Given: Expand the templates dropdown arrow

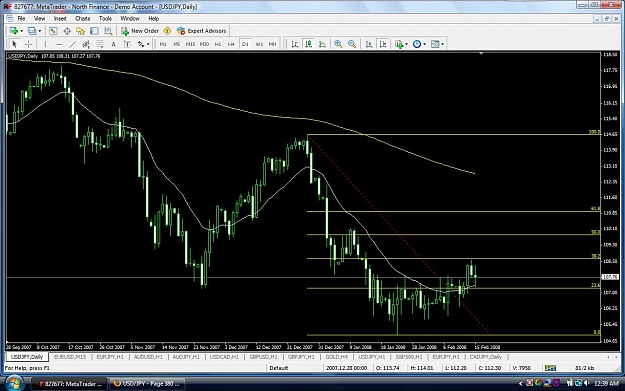Looking at the screenshot, I should click(x=442, y=44).
